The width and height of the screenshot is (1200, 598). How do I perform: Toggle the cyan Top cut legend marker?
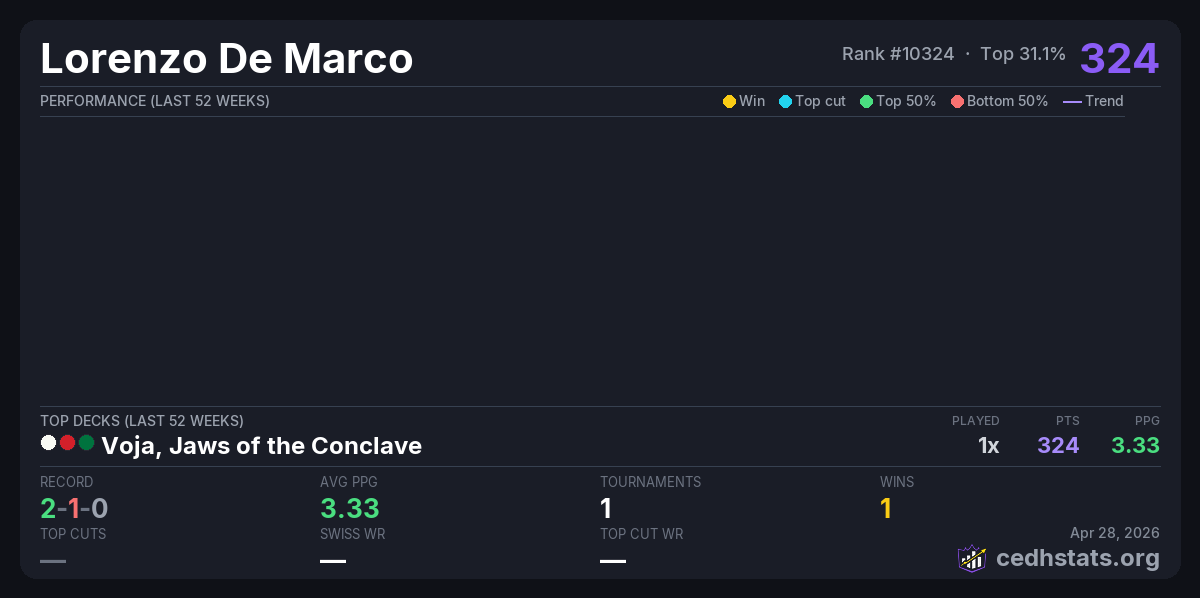pyautogui.click(x=785, y=101)
